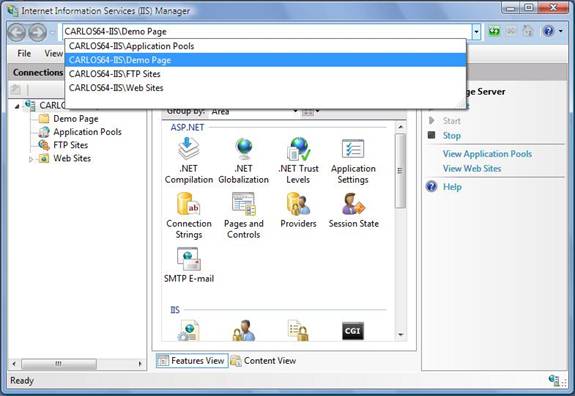Viewport: 575px width, 396px height.
Task: Click the Forward navigation arrow
Action: (38, 32)
